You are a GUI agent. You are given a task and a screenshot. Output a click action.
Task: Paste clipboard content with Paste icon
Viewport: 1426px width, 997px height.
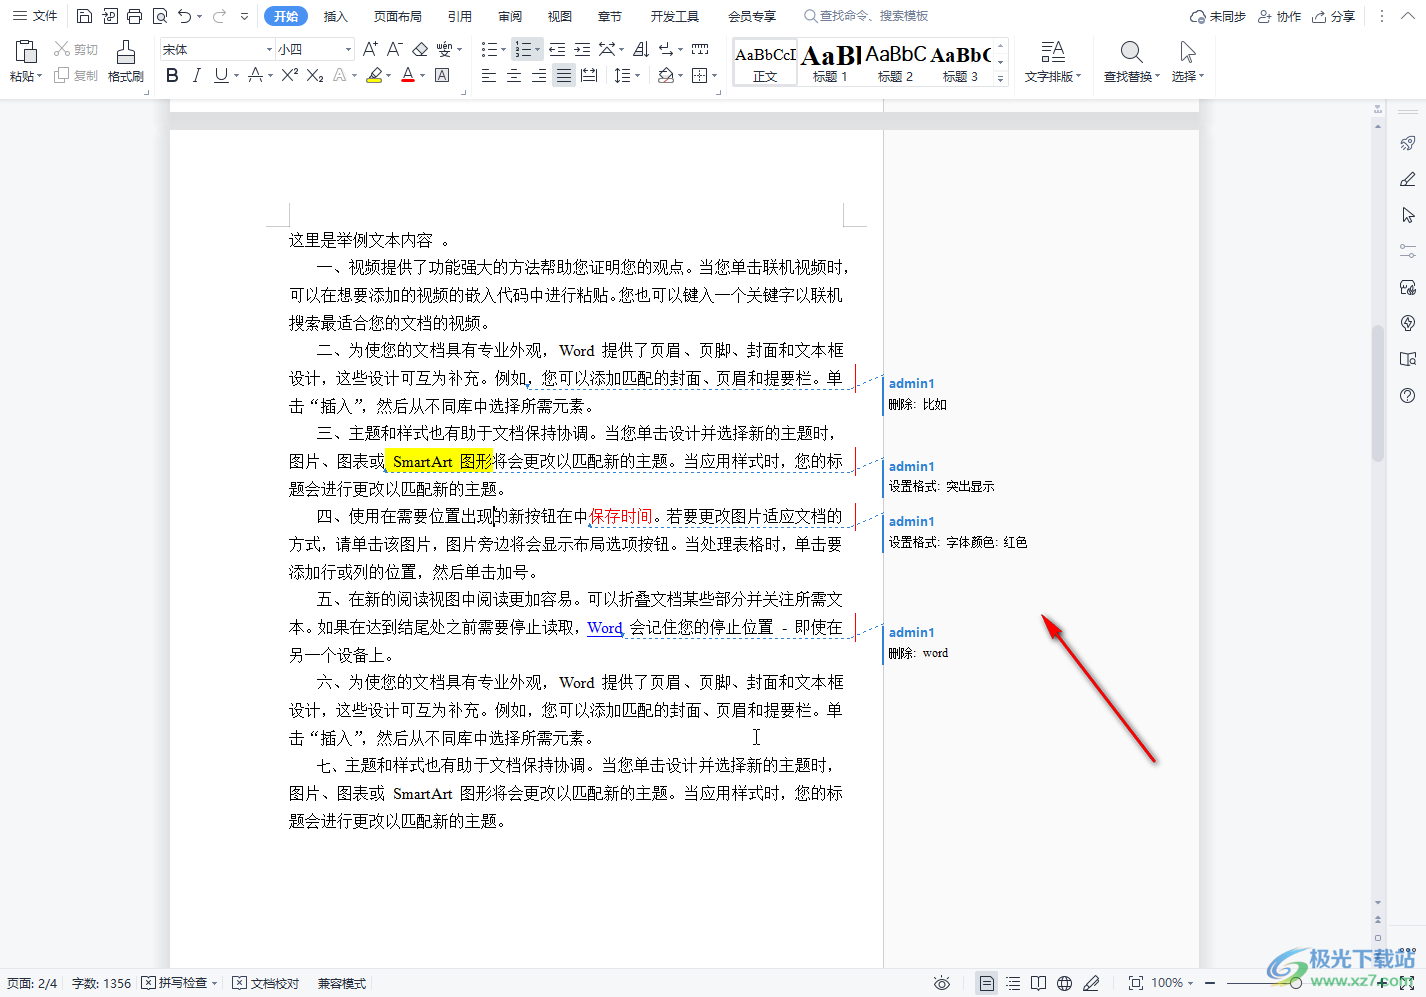point(26,52)
